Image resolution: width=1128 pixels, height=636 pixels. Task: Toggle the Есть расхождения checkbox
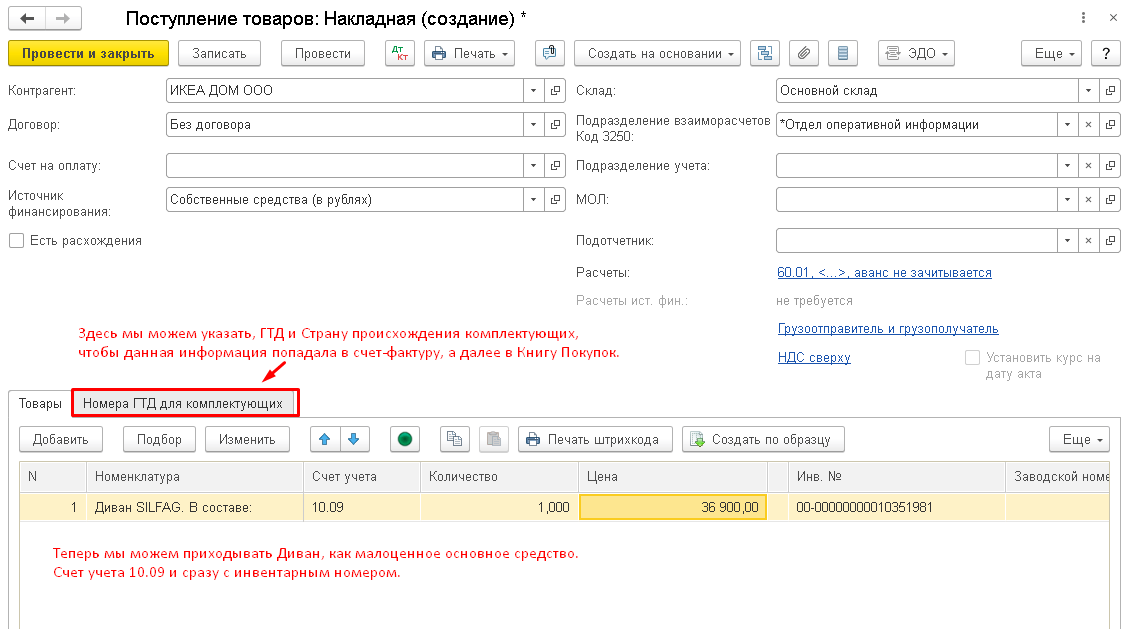pyautogui.click(x=17, y=240)
